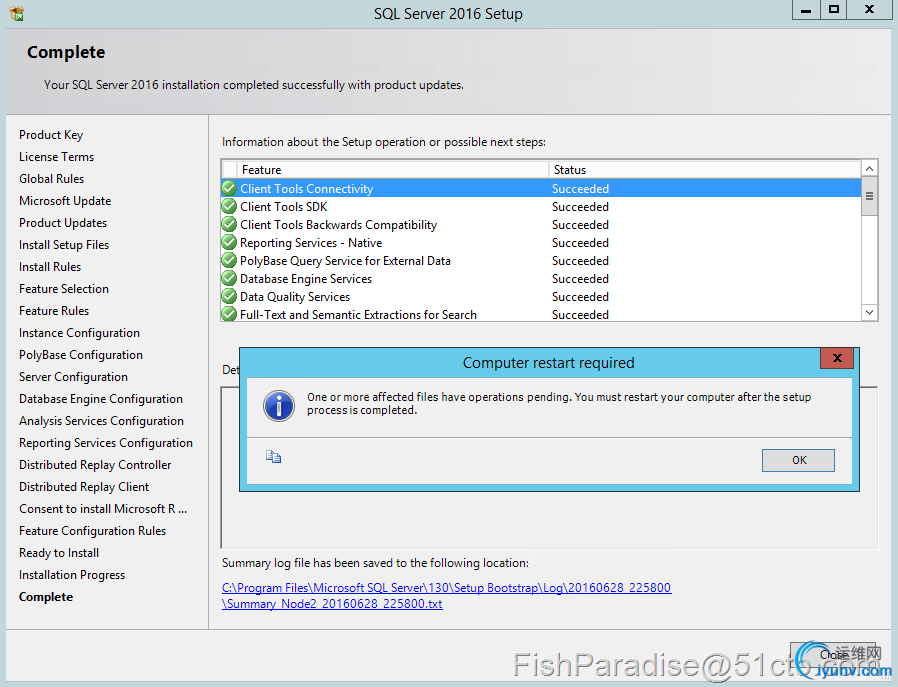
Task: Open the Summary log file link
Action: 446,595
